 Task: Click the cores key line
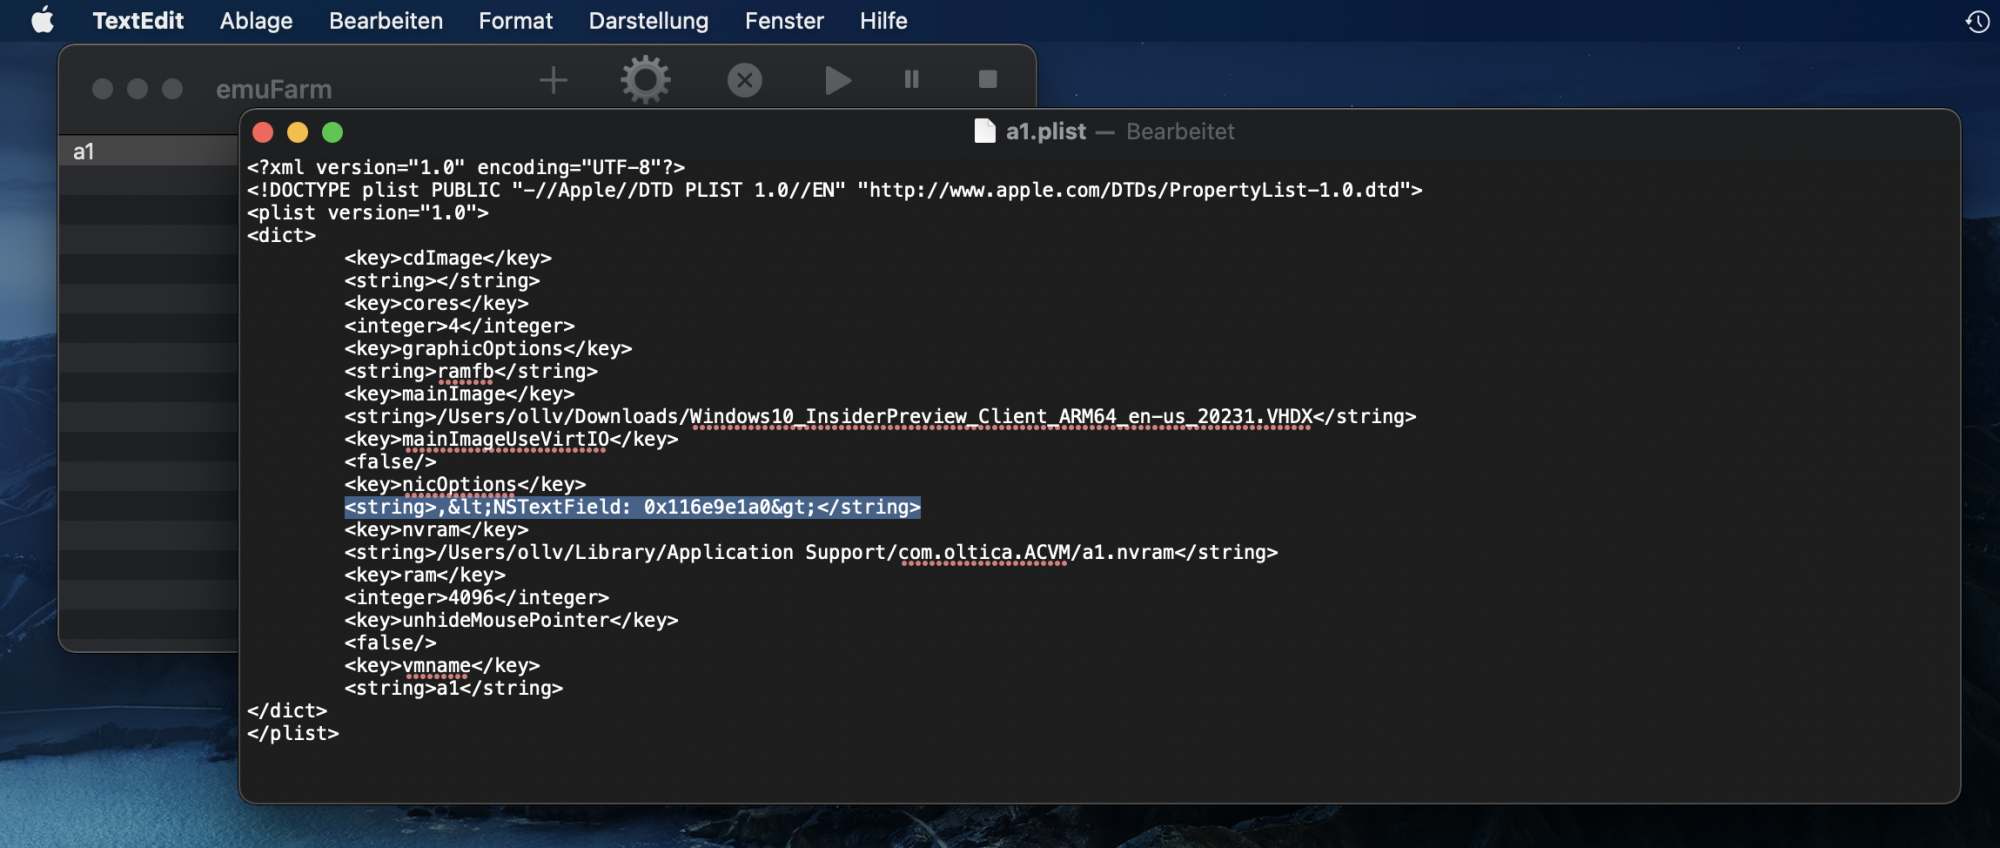coord(436,303)
